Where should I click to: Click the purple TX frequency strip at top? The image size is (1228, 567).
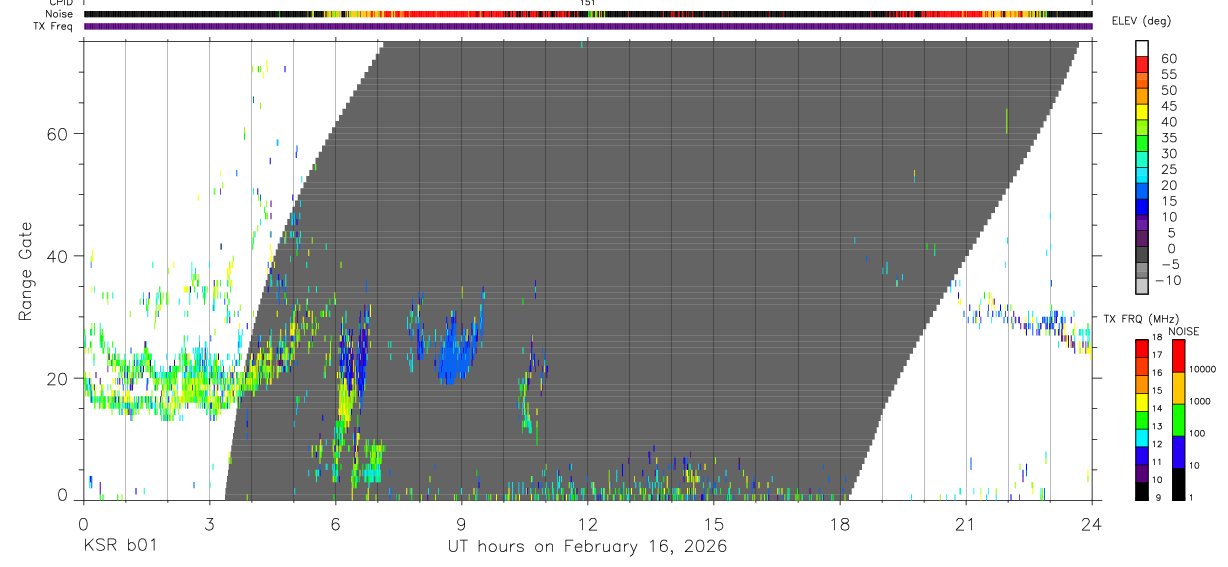pyautogui.click(x=587, y=26)
